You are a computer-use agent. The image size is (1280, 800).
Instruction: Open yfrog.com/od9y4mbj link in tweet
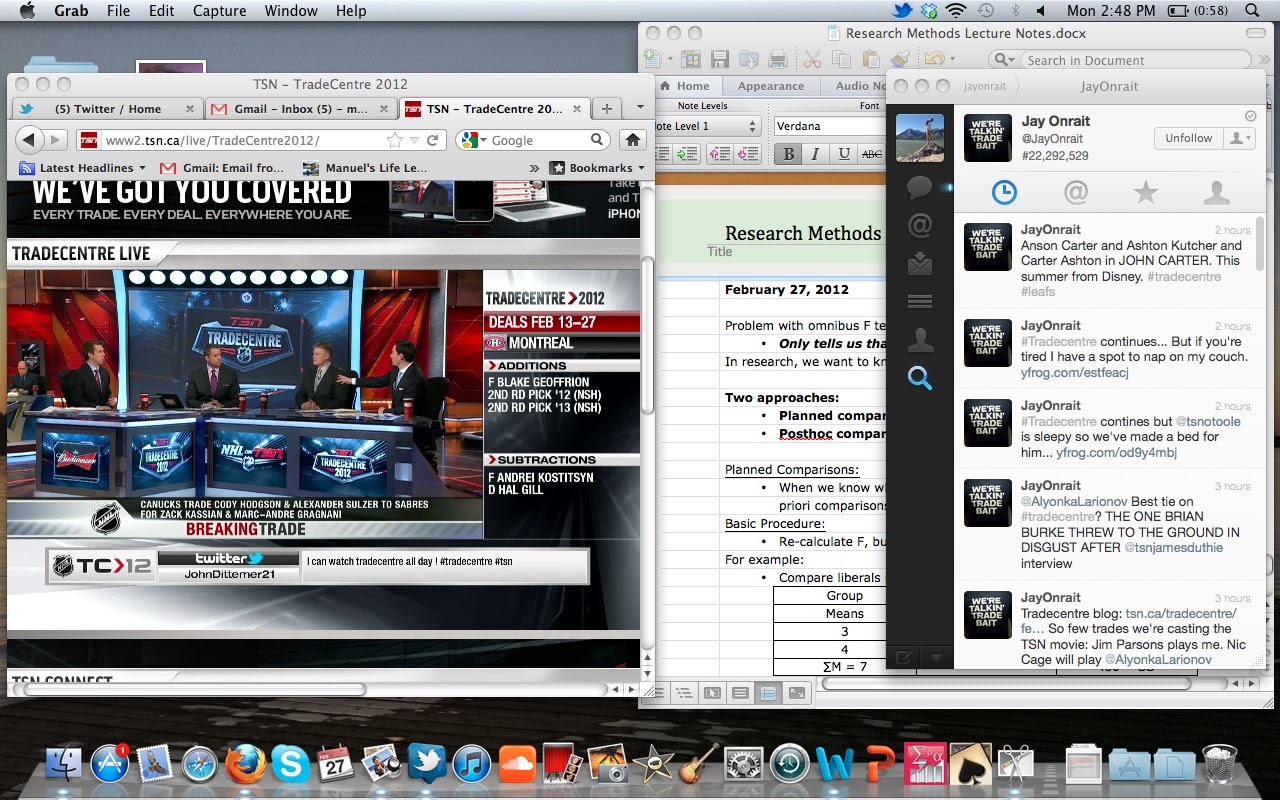(x=1116, y=452)
